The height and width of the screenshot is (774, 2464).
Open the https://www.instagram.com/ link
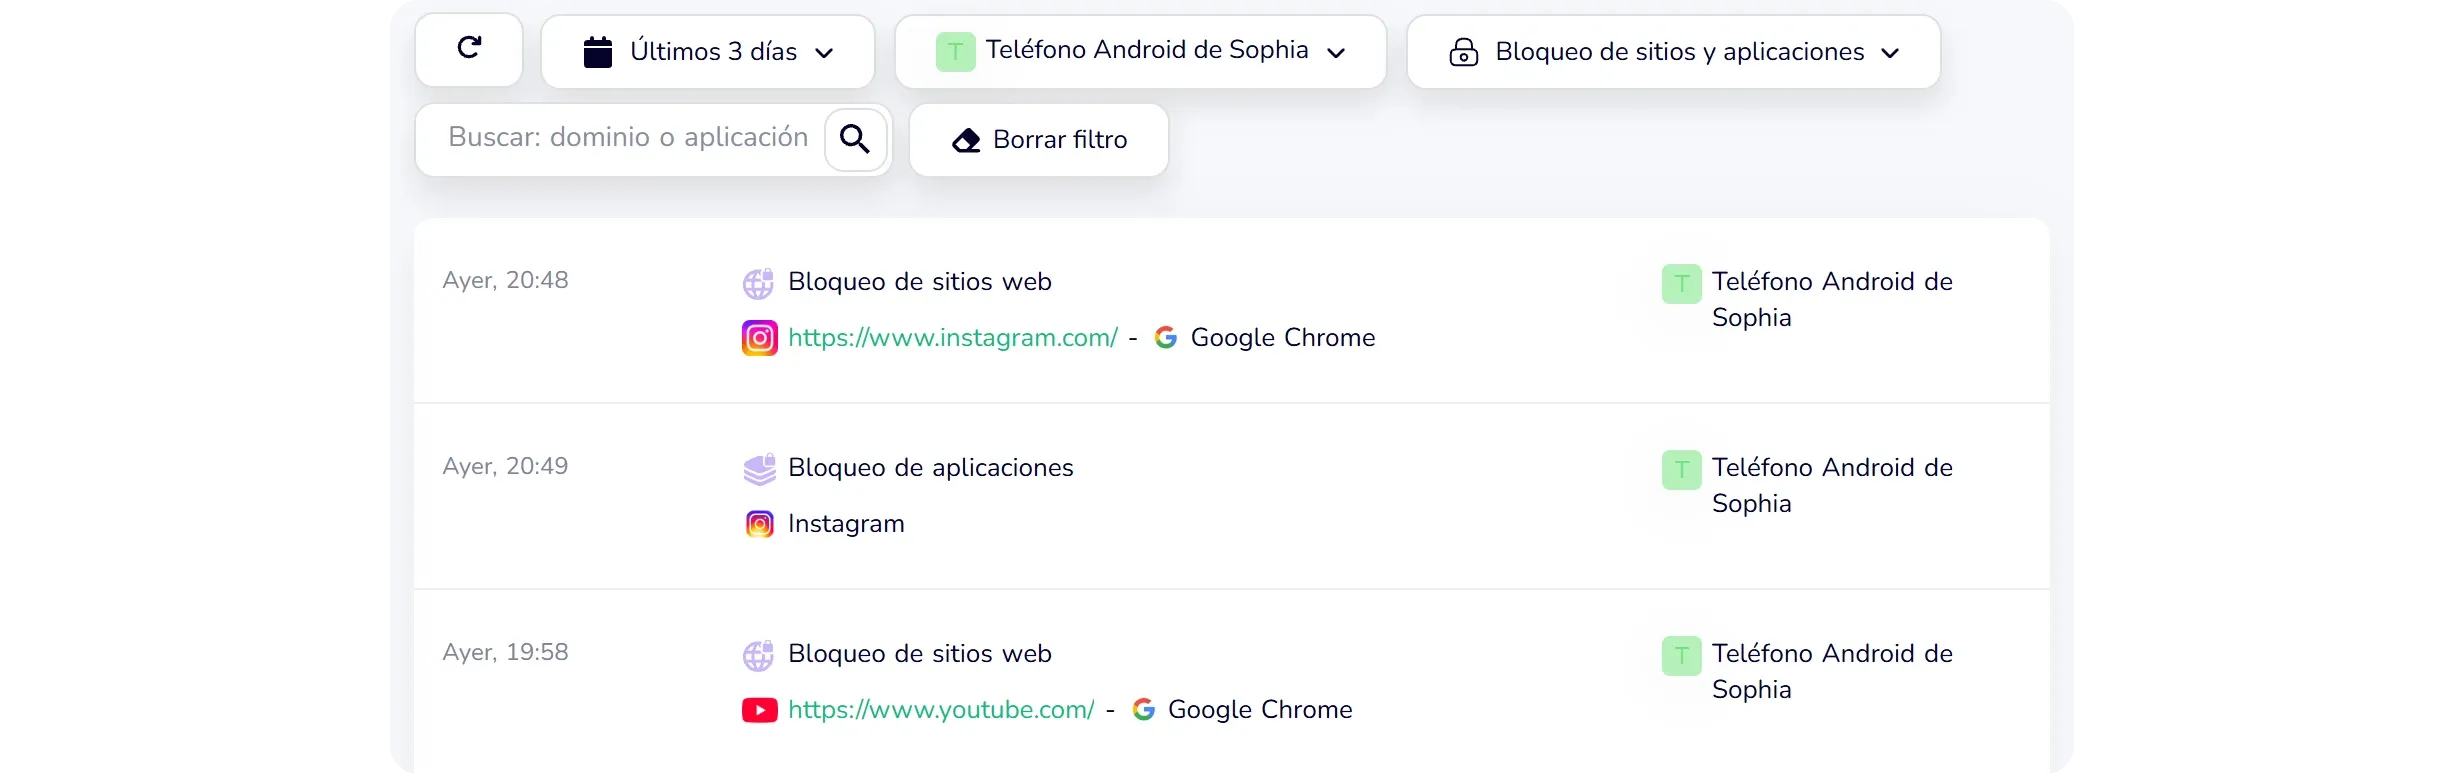953,338
